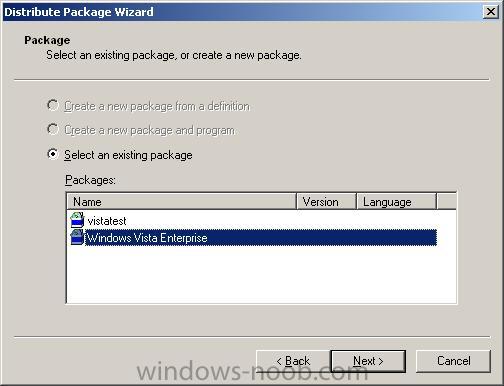Click empty white area of Packages list
Screen dimensions: 504x386
[x=261, y=274]
